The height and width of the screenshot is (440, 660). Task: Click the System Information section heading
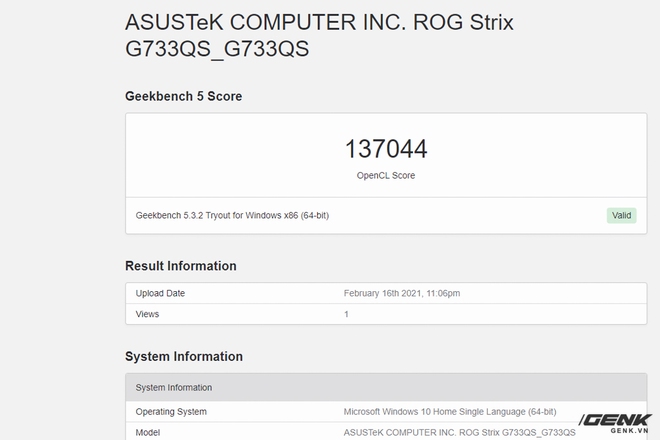coord(184,357)
